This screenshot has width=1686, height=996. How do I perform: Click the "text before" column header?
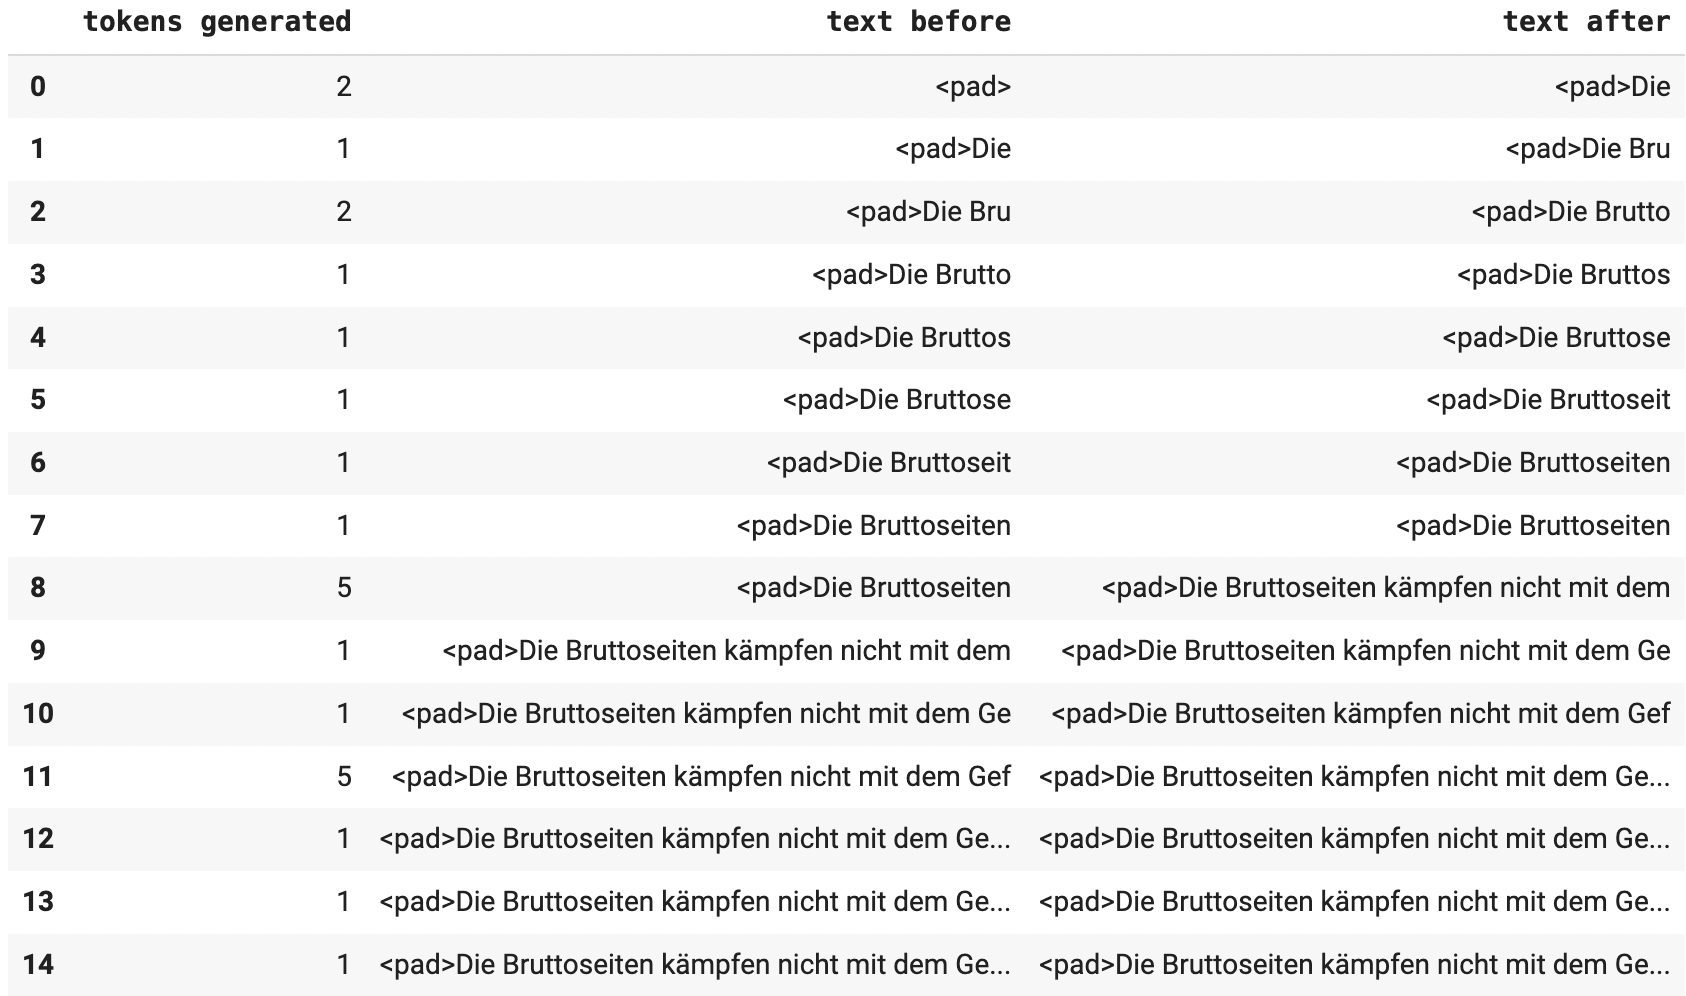(918, 22)
